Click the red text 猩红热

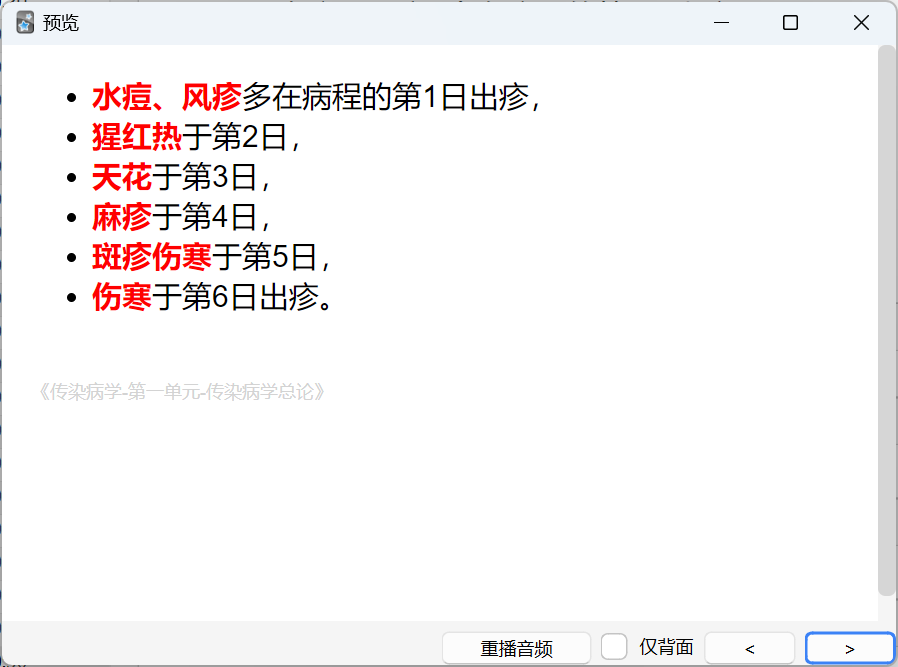pos(137,137)
